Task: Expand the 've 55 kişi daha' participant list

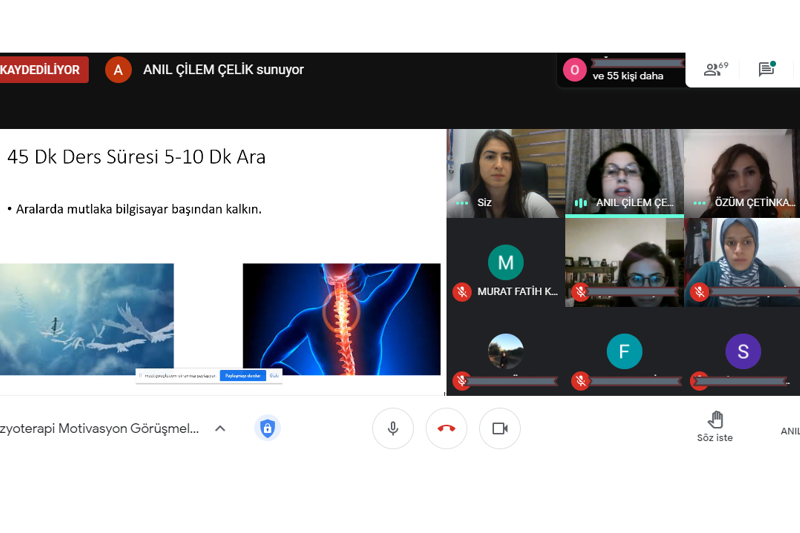Action: click(x=628, y=76)
